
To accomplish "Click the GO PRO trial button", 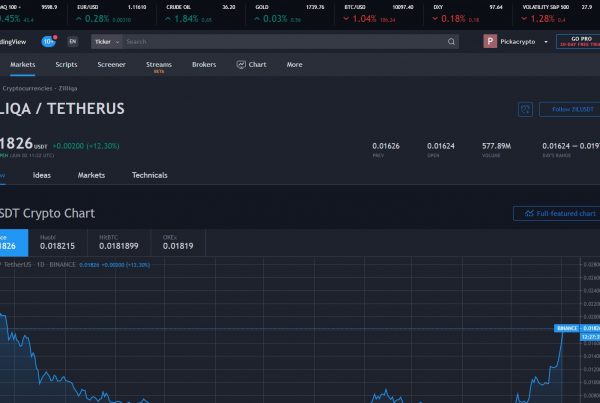I will pos(578,41).
